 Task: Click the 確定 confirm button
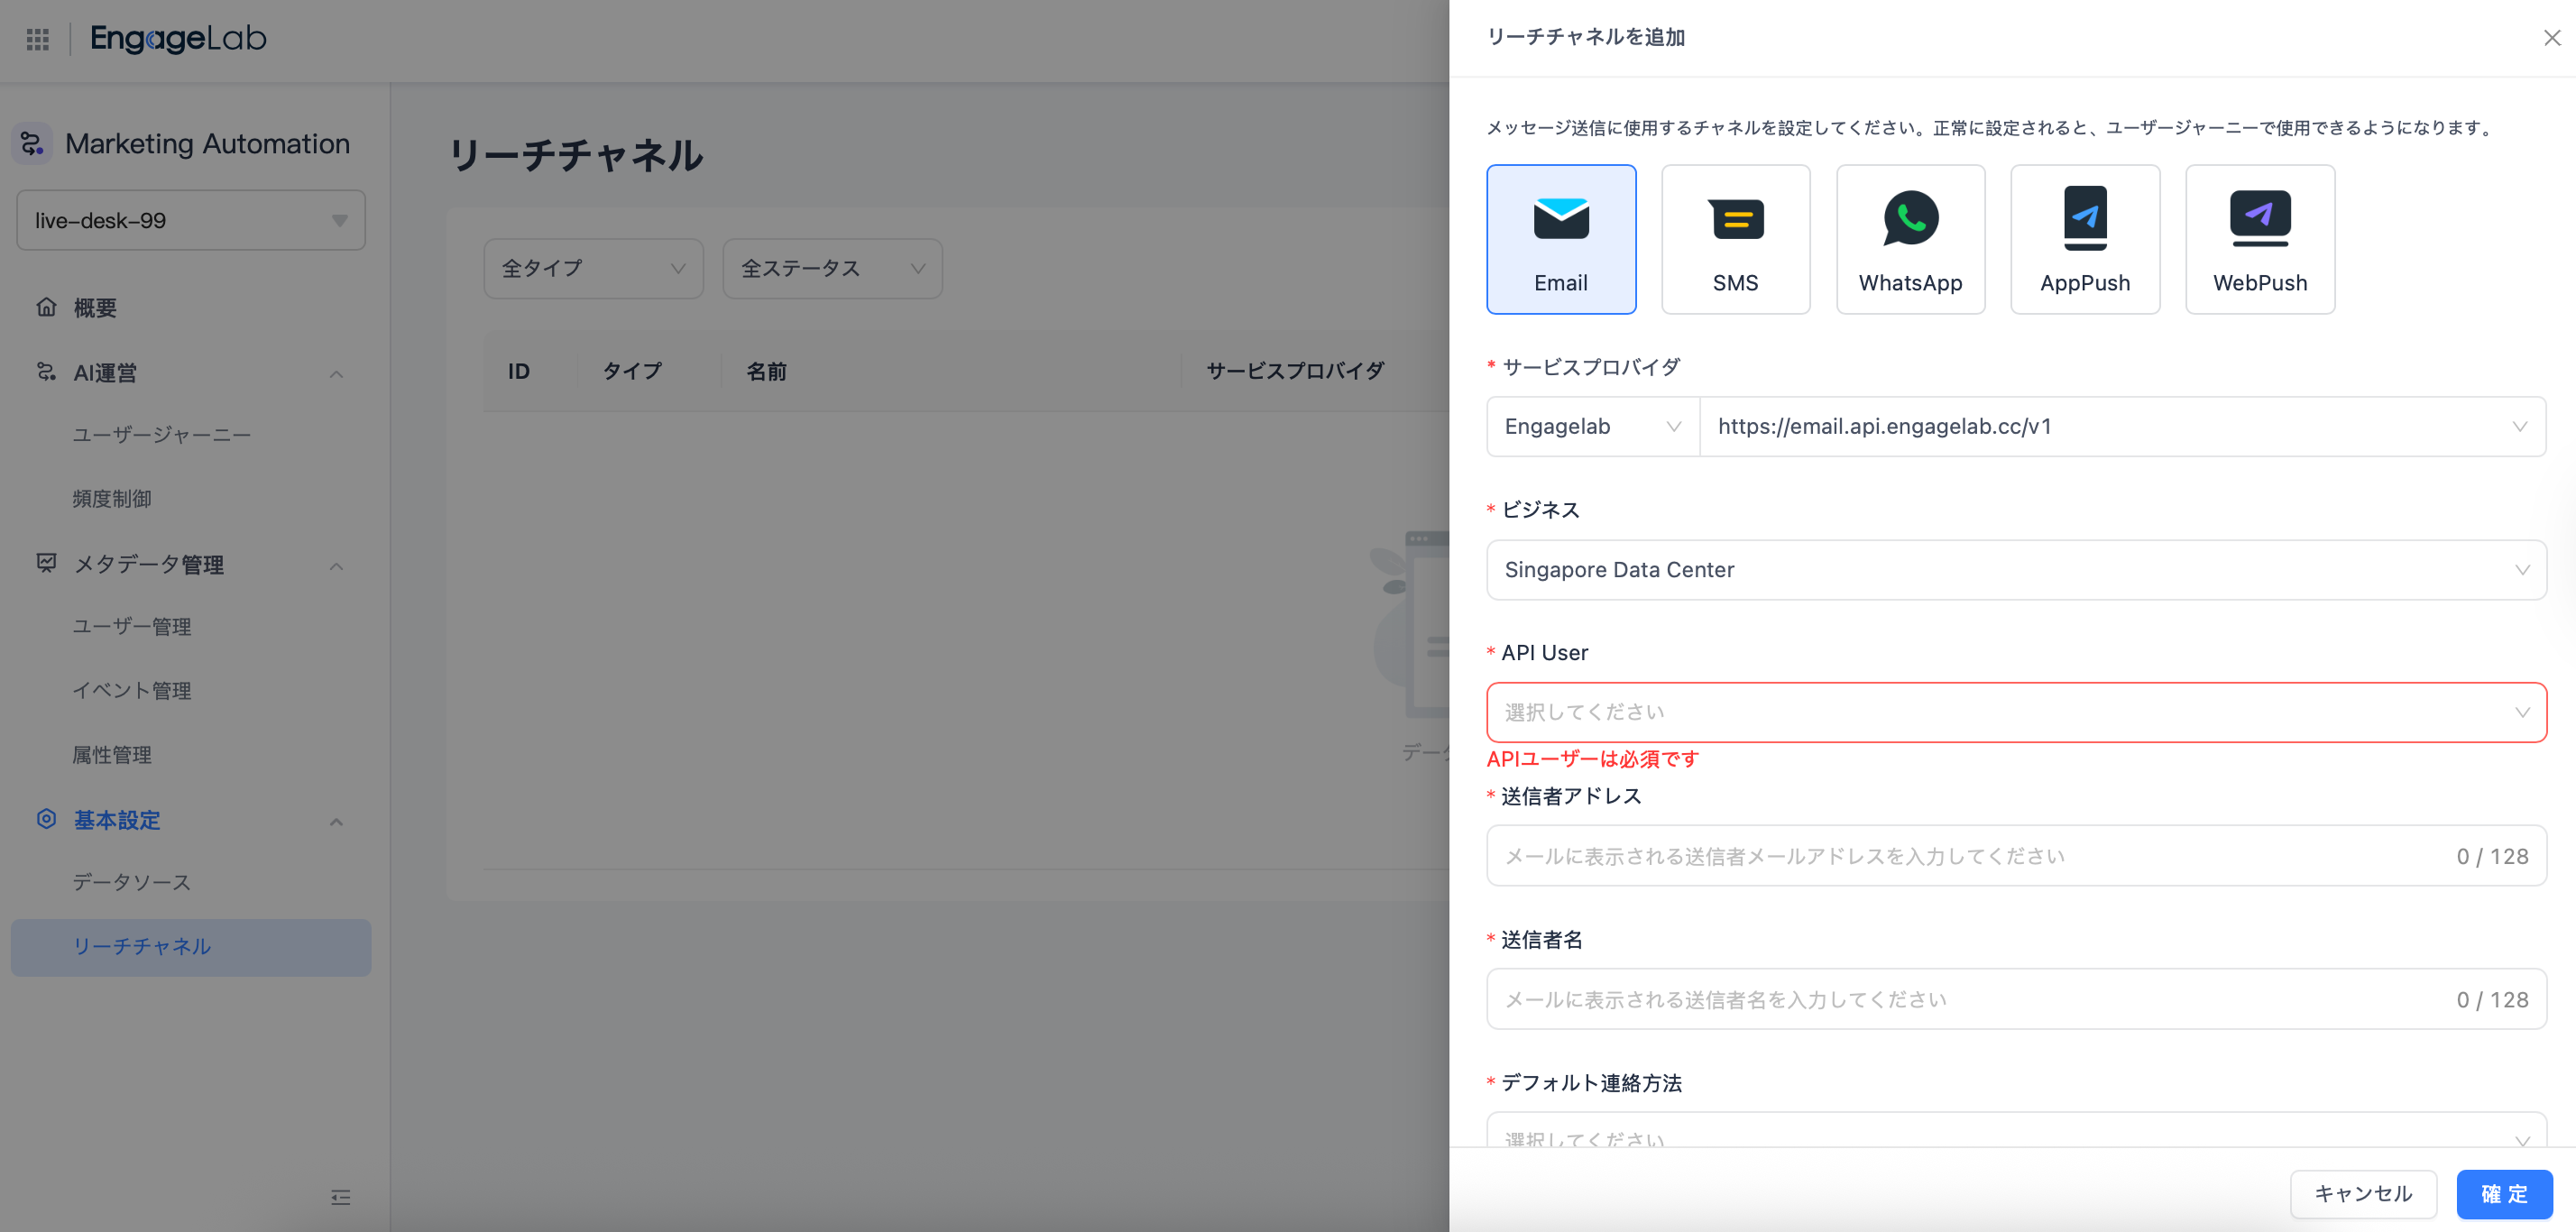pos(2504,1193)
